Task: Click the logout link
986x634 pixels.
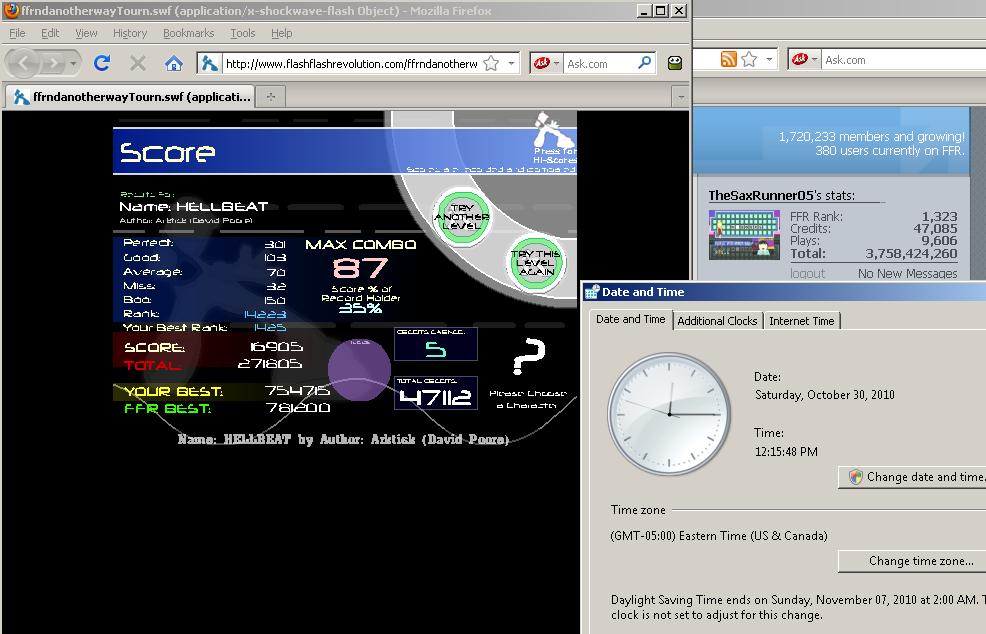Action: click(807, 274)
